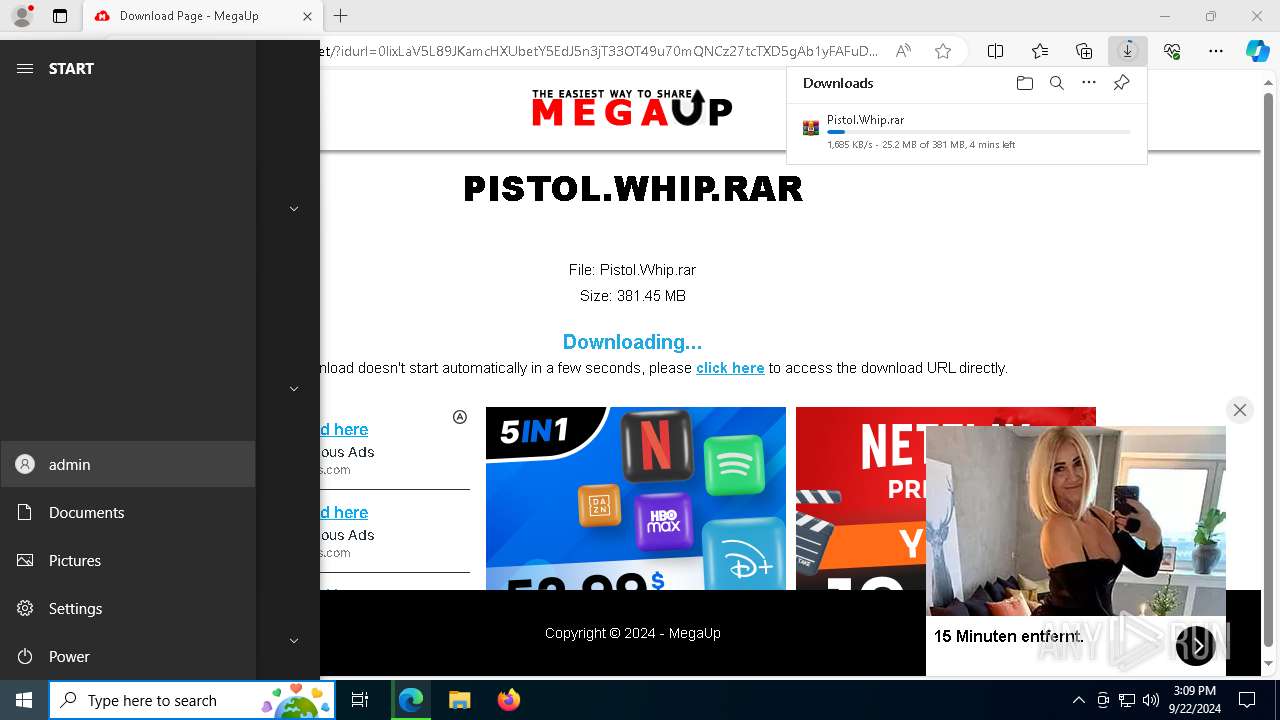Expand the first Start menu group chevron

pyautogui.click(x=294, y=209)
